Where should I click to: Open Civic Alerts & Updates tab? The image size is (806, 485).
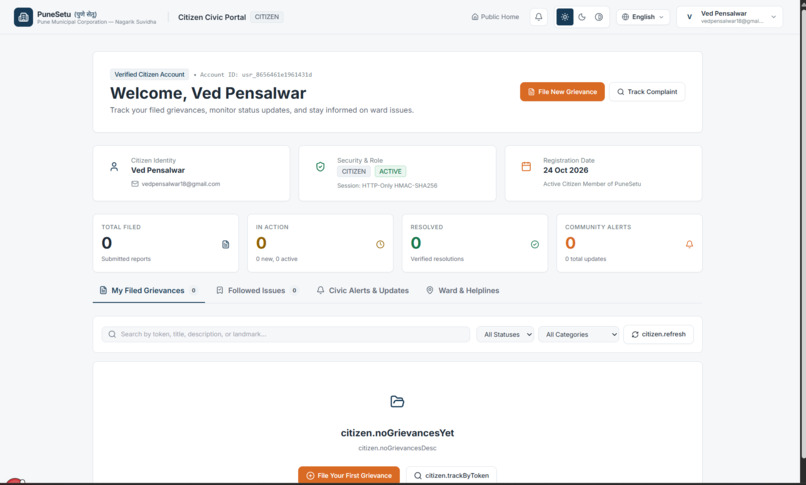363,291
